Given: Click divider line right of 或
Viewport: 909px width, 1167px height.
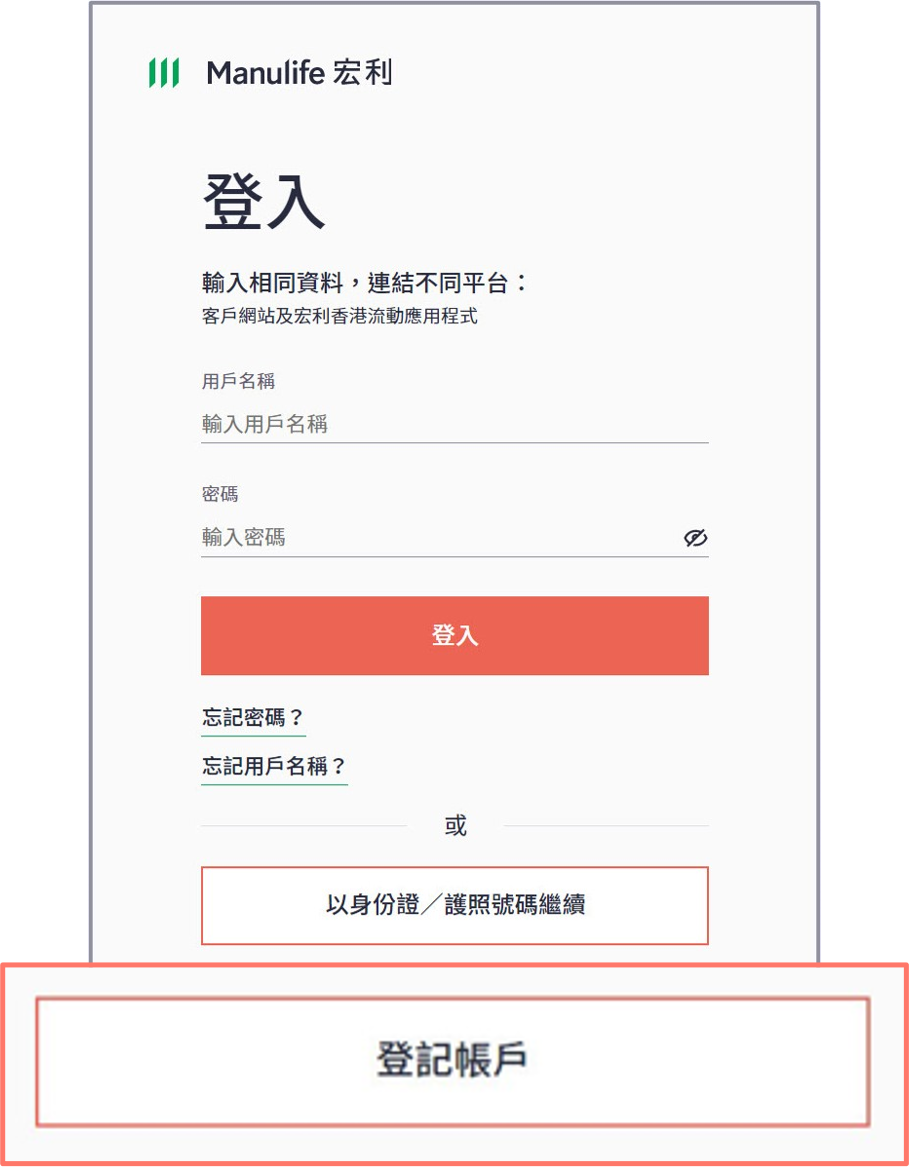Looking at the screenshot, I should [606, 825].
